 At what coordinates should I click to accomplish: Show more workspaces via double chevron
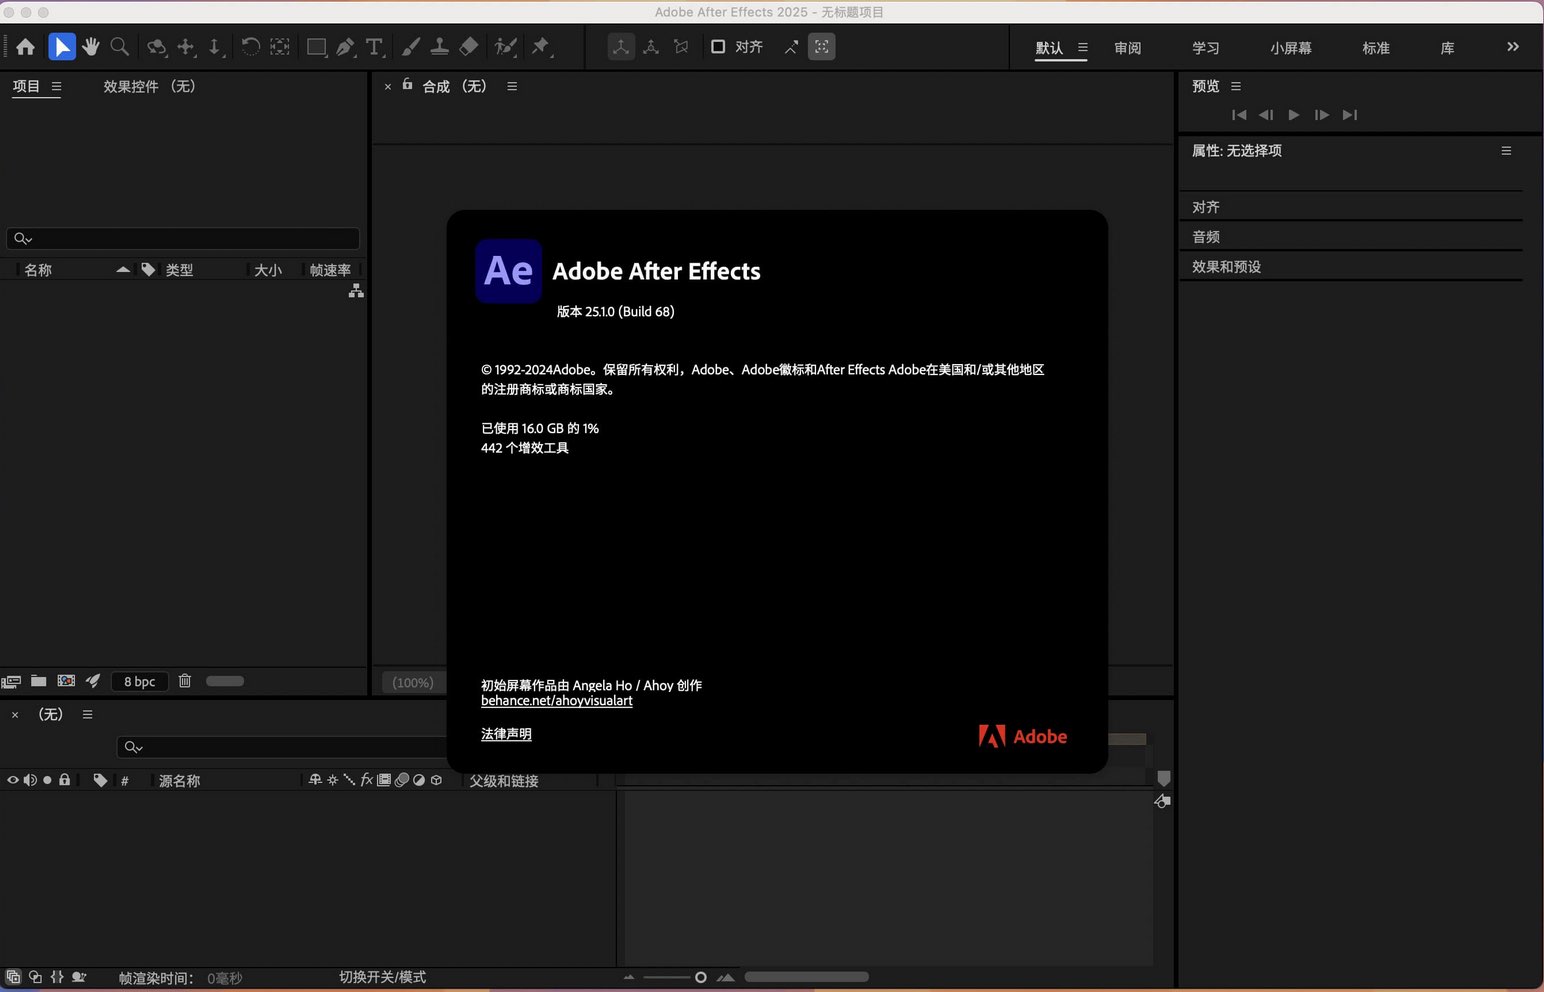1513,47
